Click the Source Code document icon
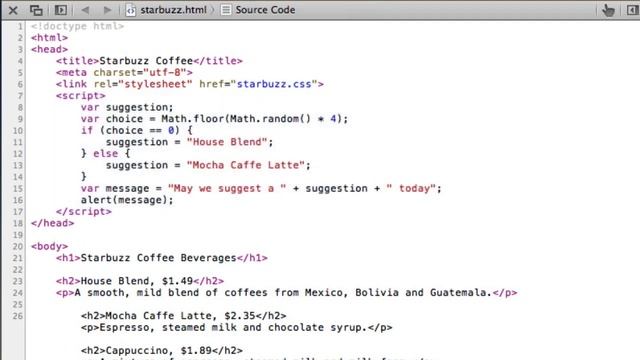Screen dimensions: 640x360 tap(226, 10)
